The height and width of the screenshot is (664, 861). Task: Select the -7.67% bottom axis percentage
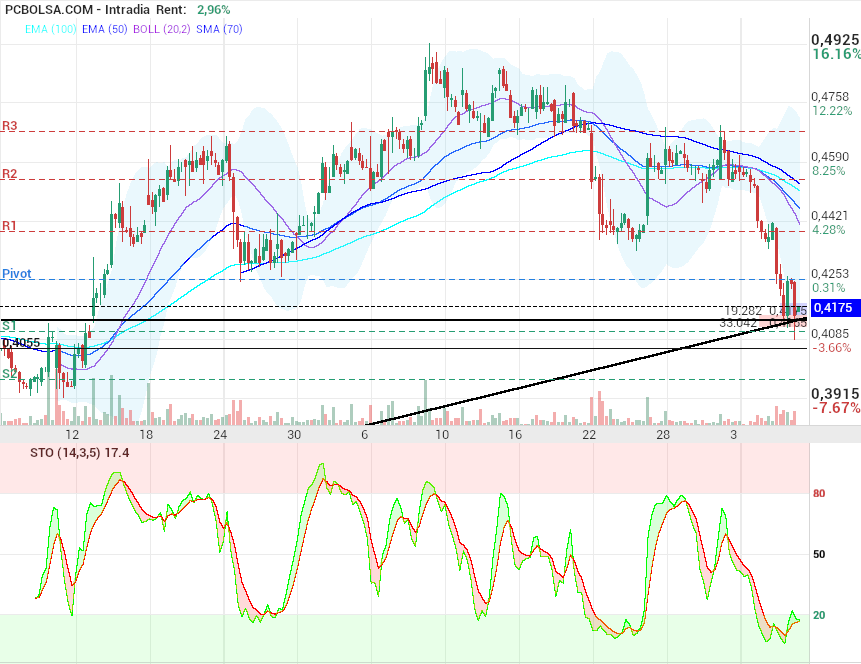pos(835,408)
